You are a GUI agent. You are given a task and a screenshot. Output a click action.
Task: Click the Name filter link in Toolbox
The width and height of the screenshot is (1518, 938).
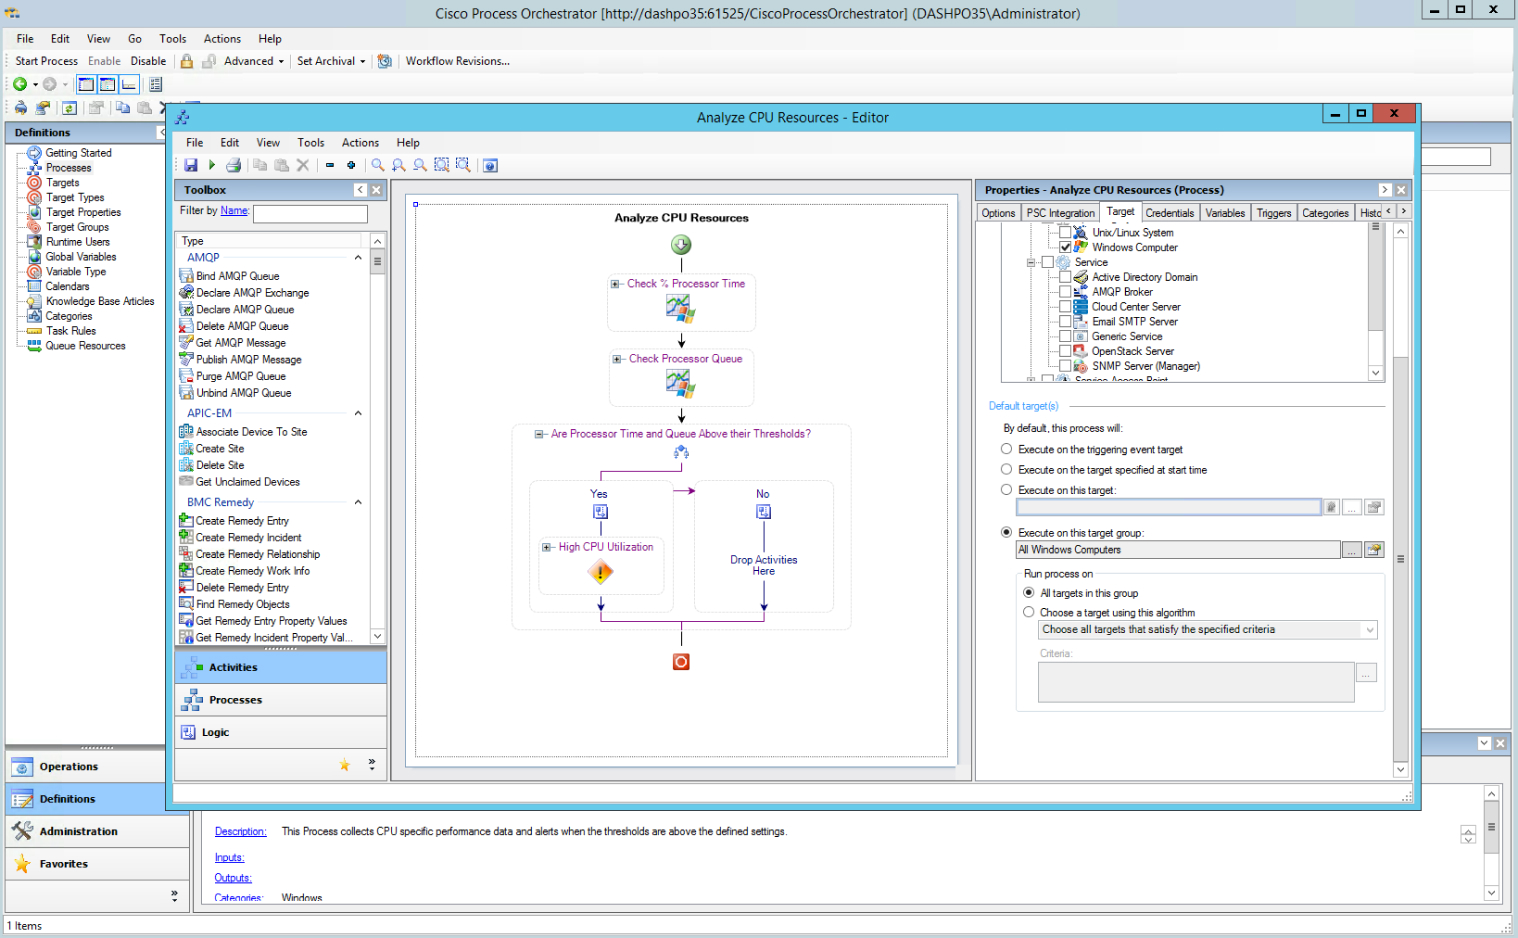click(234, 211)
